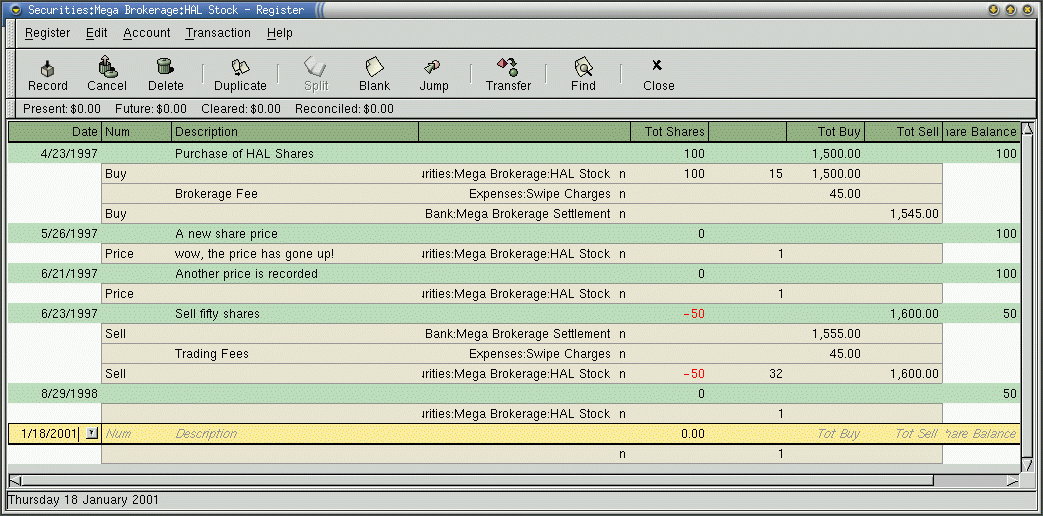The width and height of the screenshot is (1043, 516).
Task: Click the vertical scrollbar down arrow
Action: [x=1027, y=465]
